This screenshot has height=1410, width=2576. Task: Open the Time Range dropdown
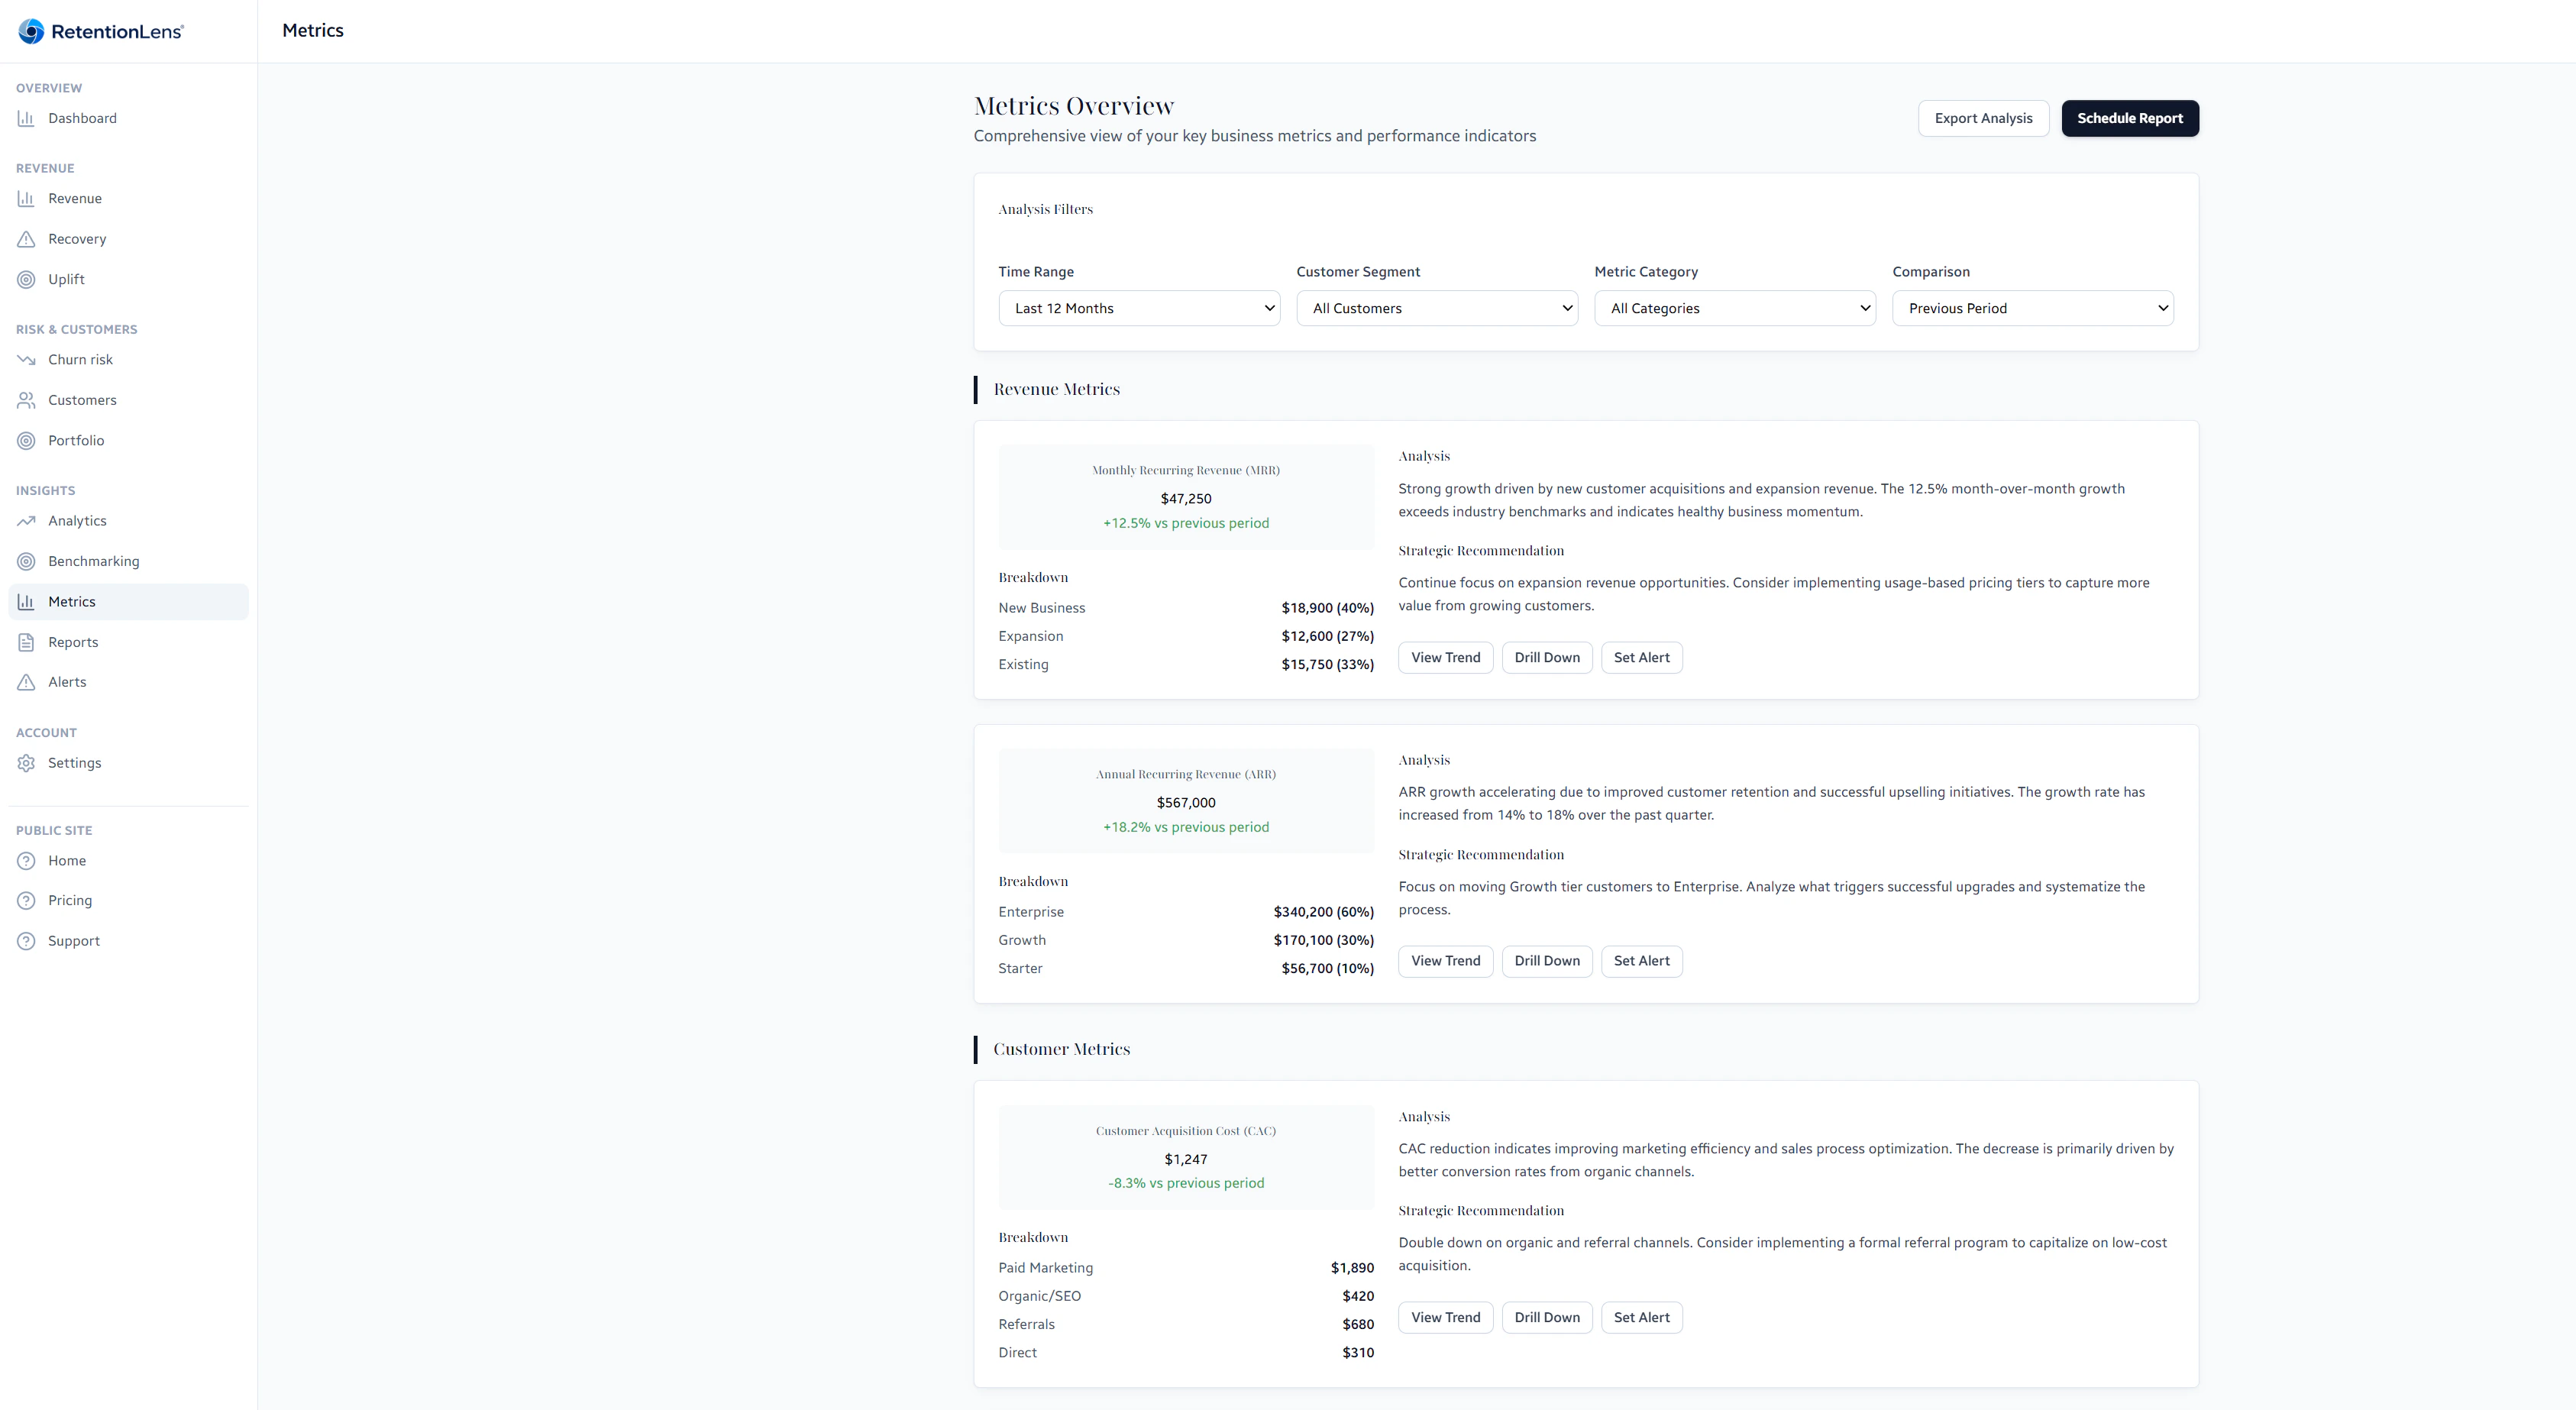point(1139,308)
